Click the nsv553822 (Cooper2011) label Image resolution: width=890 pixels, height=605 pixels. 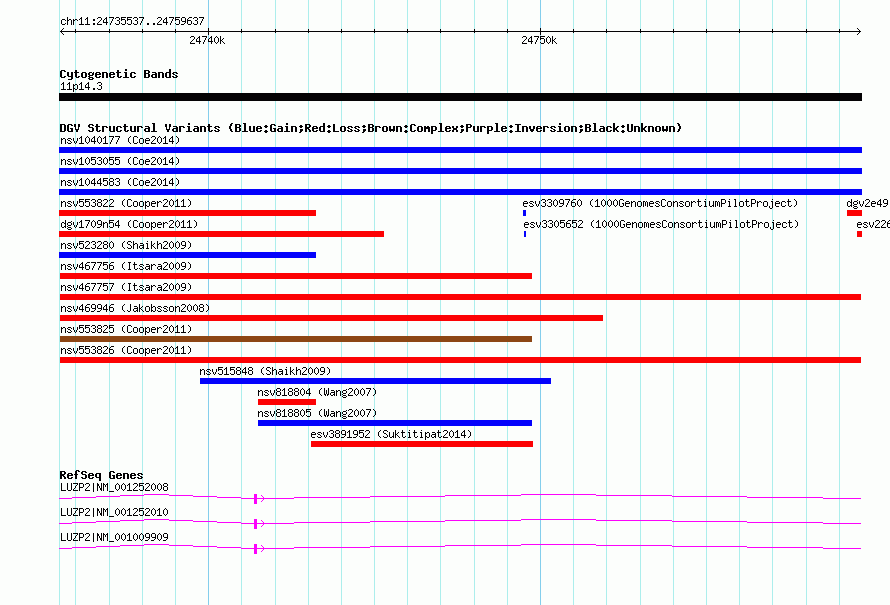tap(126, 203)
